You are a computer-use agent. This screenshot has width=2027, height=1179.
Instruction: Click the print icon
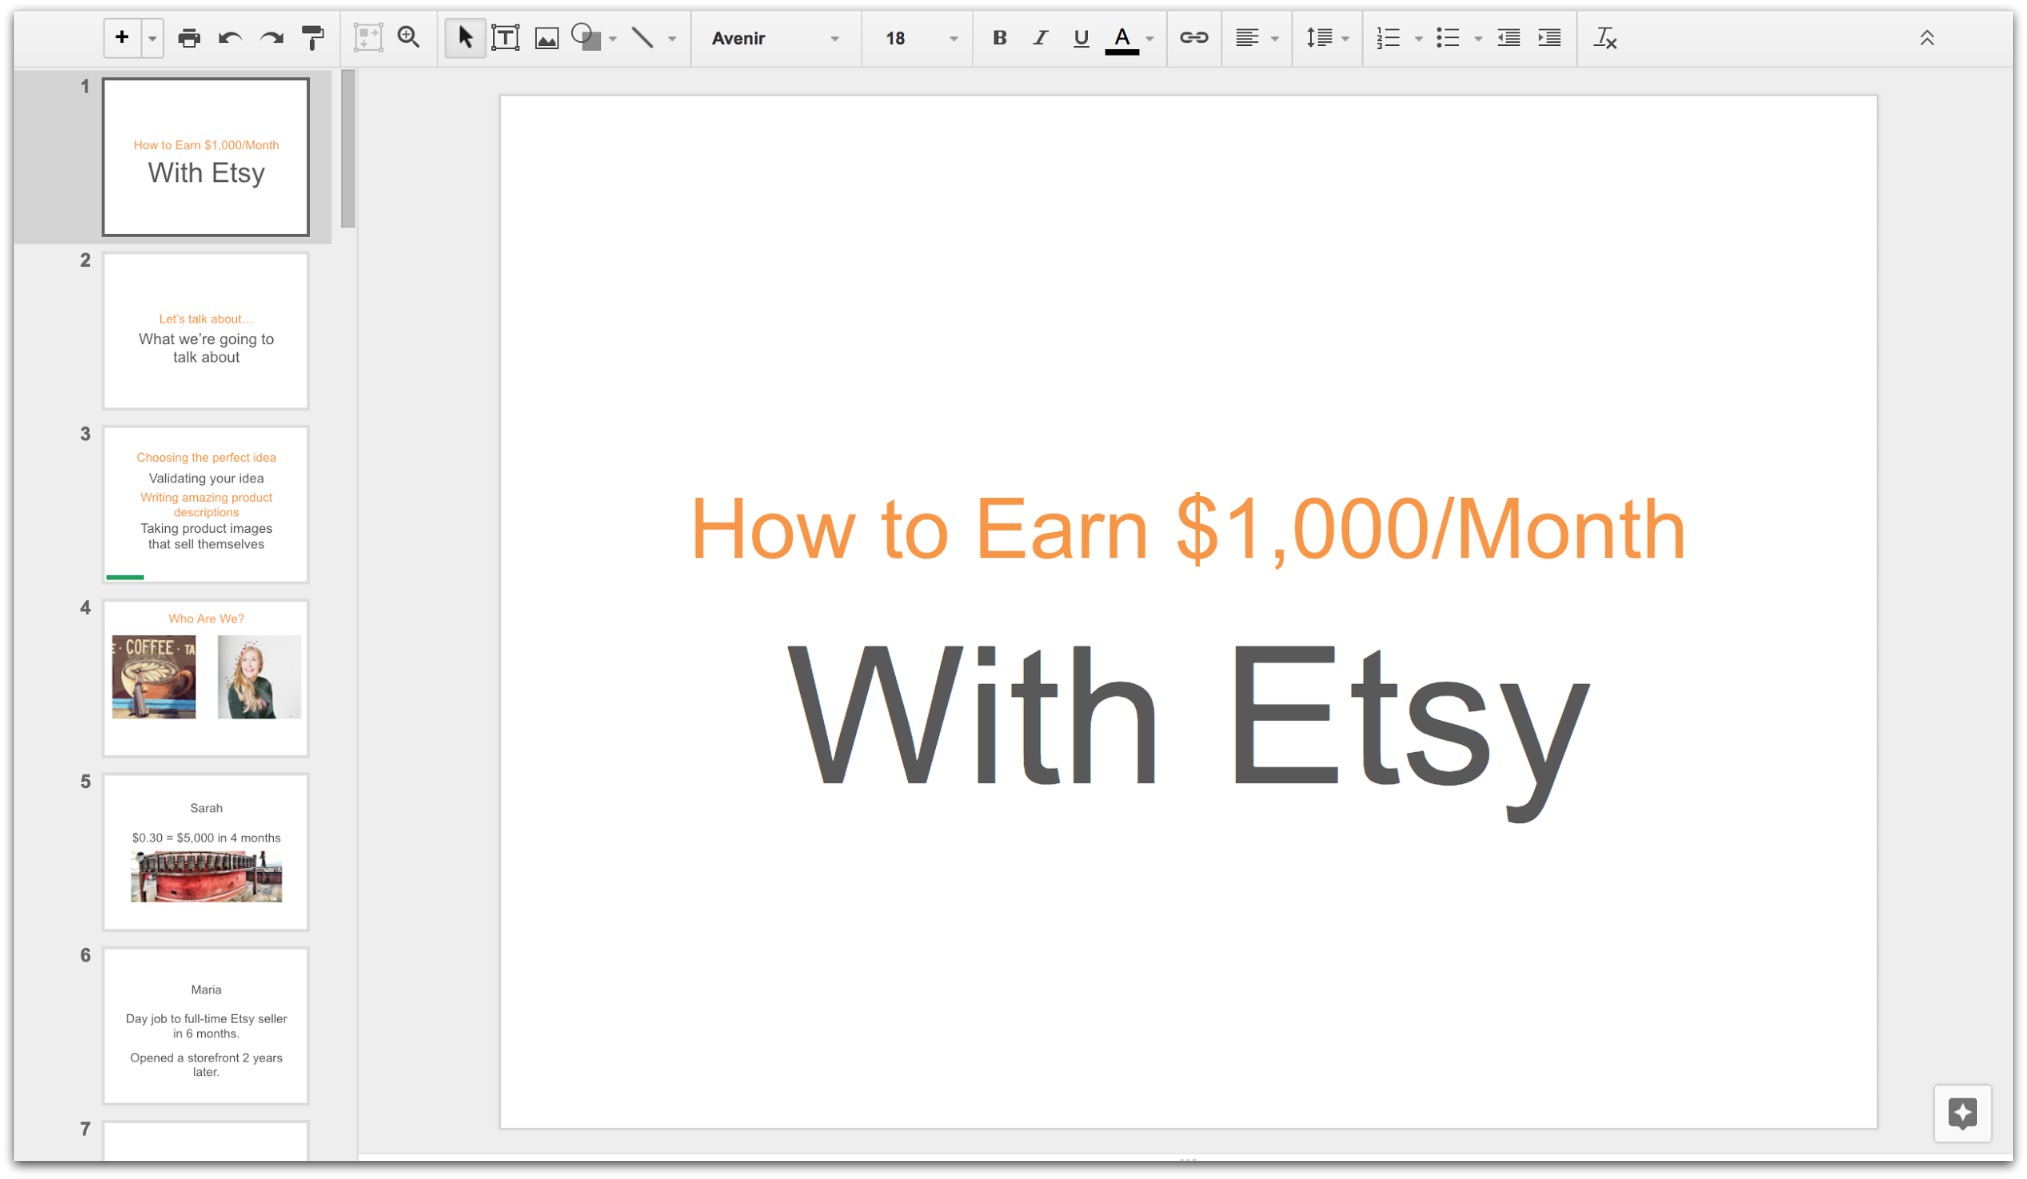189,38
